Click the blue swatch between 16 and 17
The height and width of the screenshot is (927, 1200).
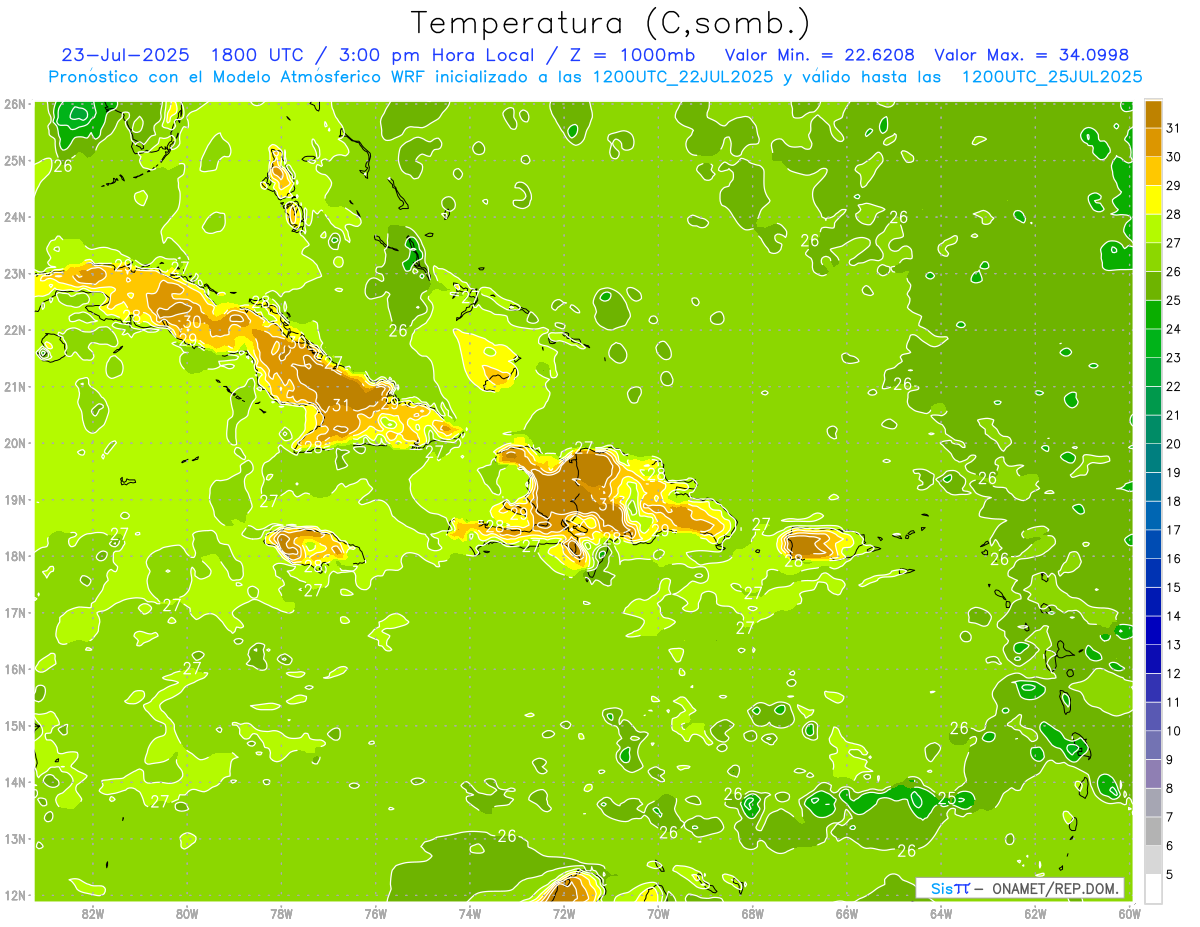point(1153,544)
